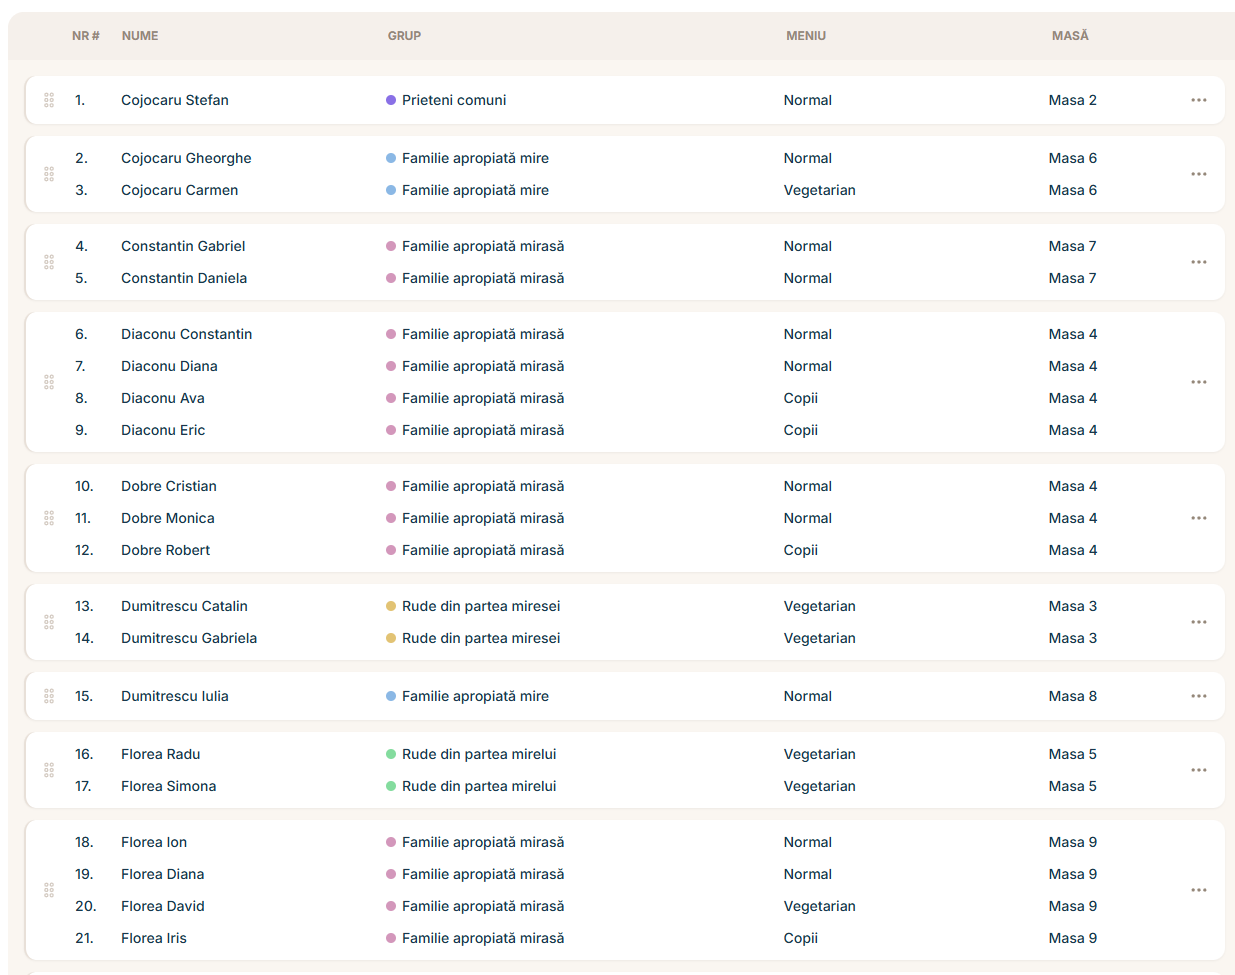Change table Masa 8 for Dumitrescu Iulia
The width and height of the screenshot is (1235, 975).
pyautogui.click(x=1072, y=696)
